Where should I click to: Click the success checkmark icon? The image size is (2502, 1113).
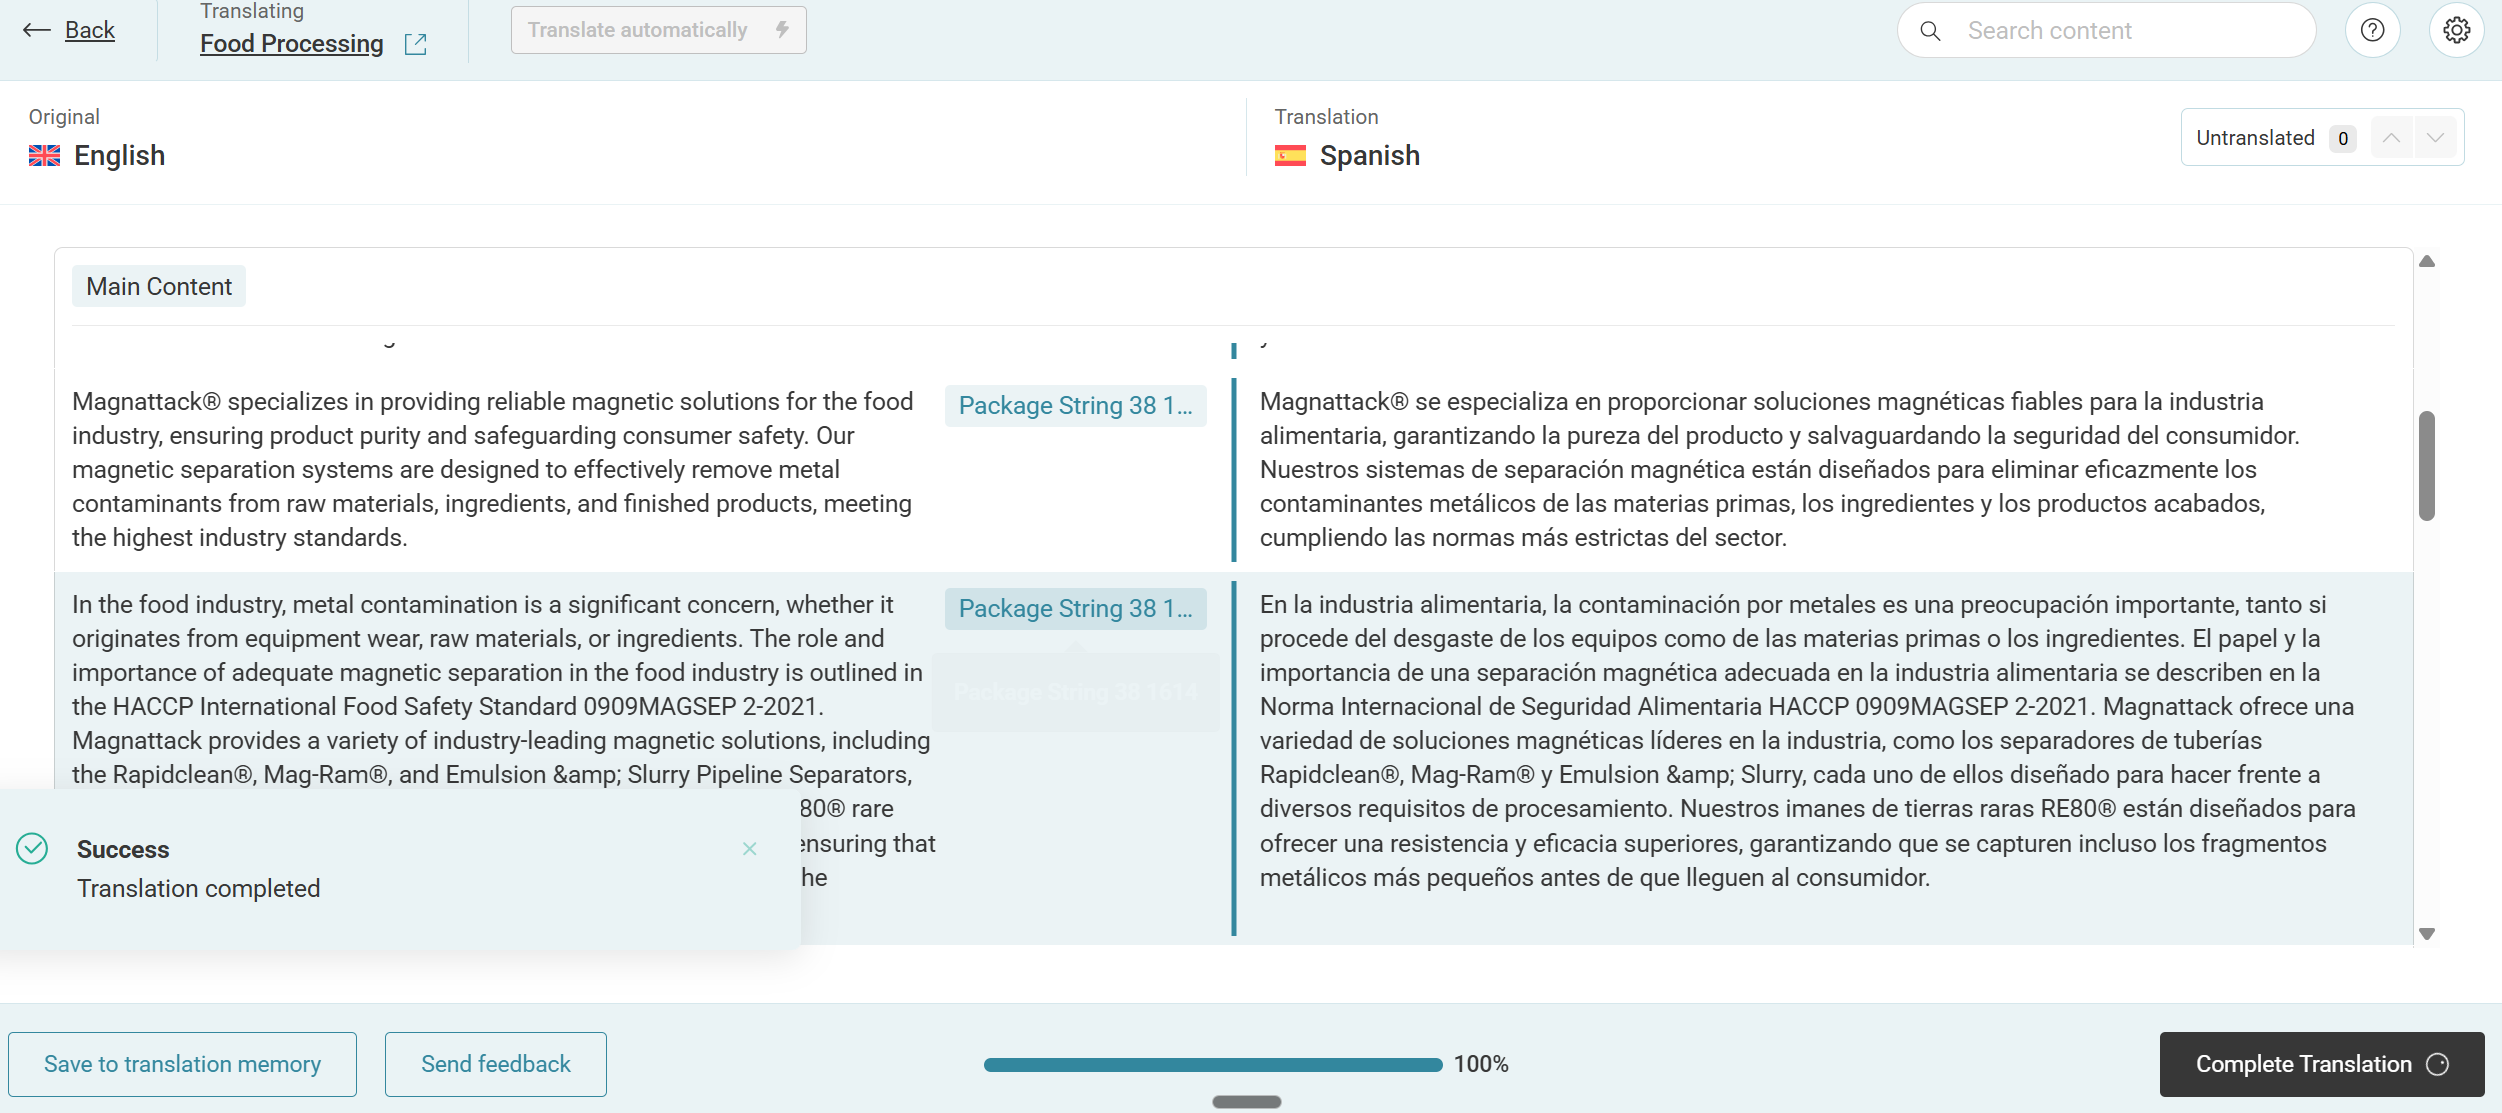(32, 849)
